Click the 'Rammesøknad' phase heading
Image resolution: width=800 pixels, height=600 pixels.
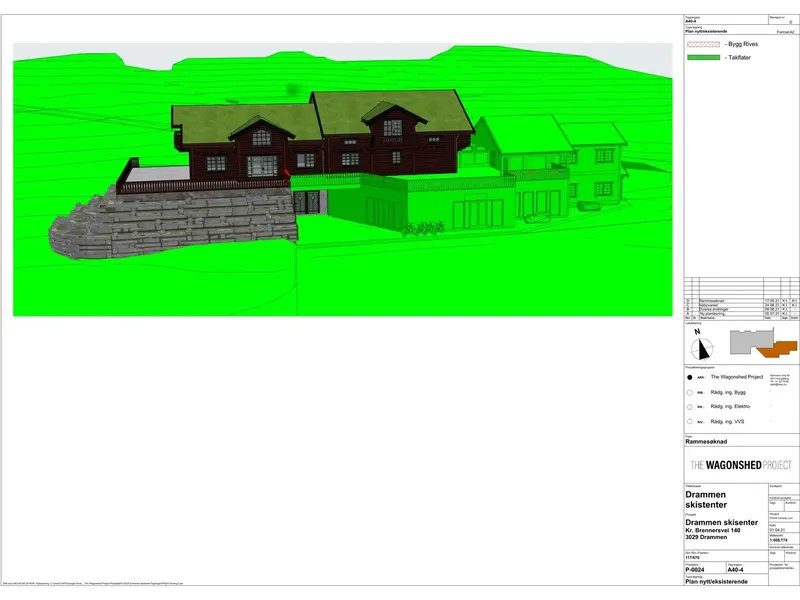click(706, 442)
